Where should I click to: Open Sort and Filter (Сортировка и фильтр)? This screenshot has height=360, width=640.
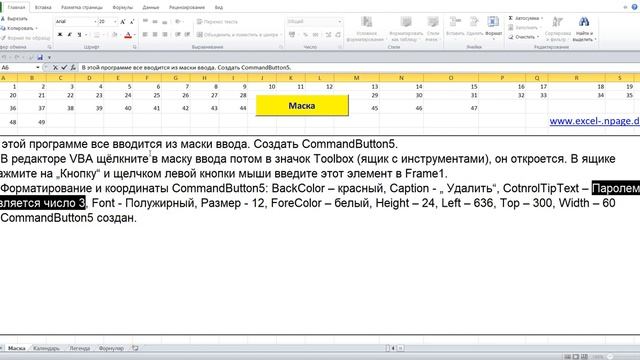click(558, 29)
